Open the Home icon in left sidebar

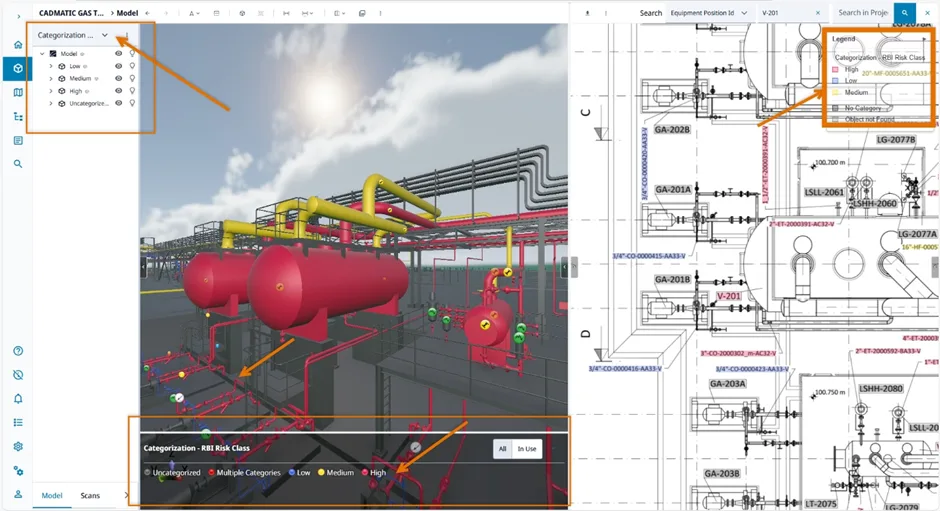(18, 45)
